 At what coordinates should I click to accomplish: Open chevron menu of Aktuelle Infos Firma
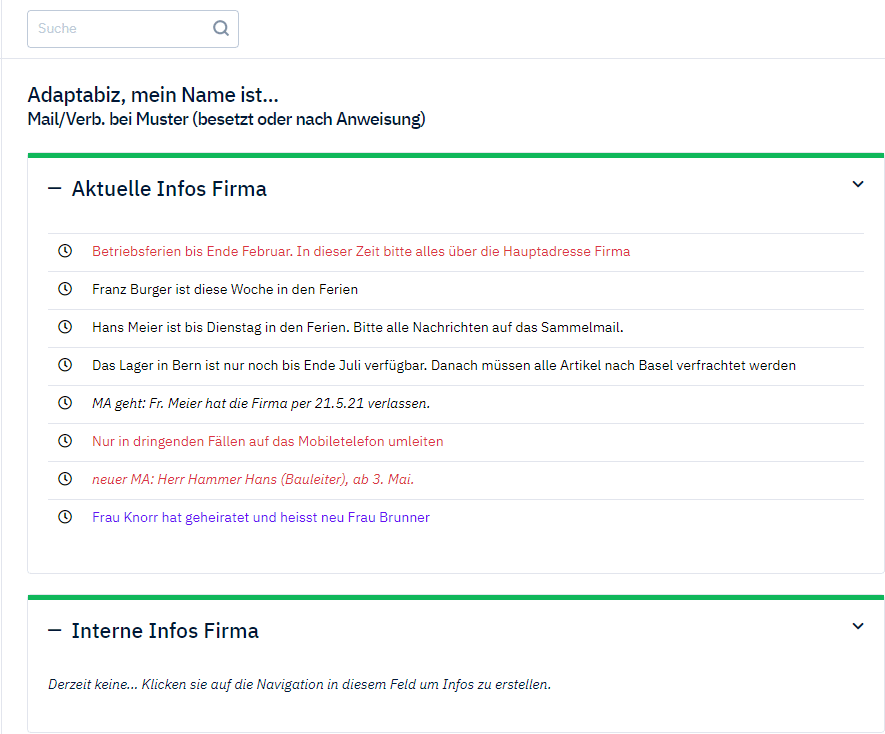857,184
